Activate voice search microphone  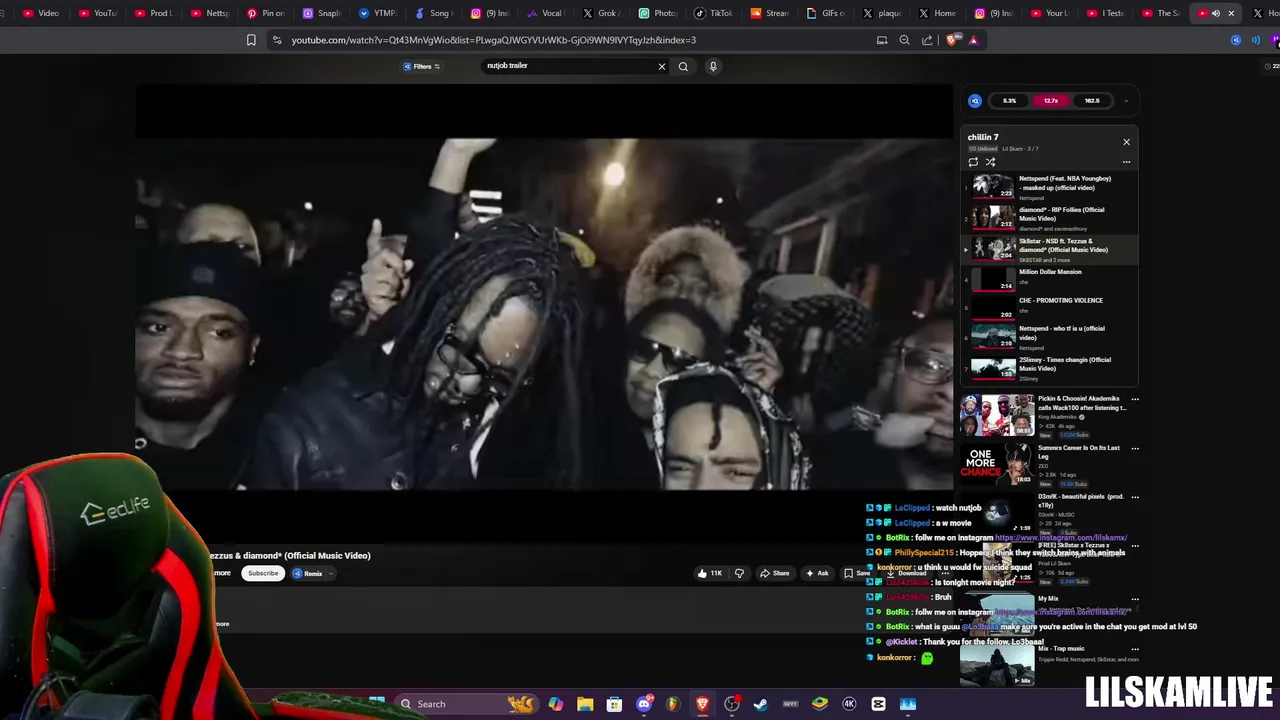click(x=713, y=66)
